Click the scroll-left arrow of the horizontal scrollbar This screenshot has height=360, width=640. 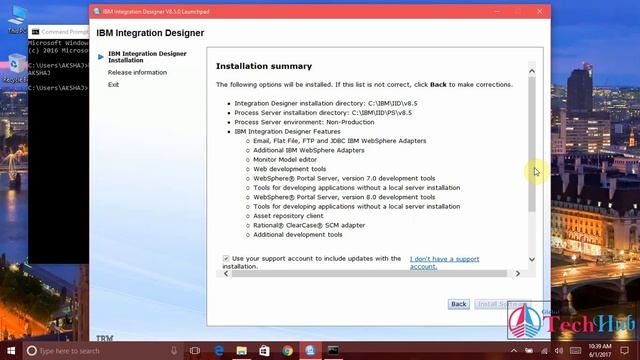tap(226, 273)
